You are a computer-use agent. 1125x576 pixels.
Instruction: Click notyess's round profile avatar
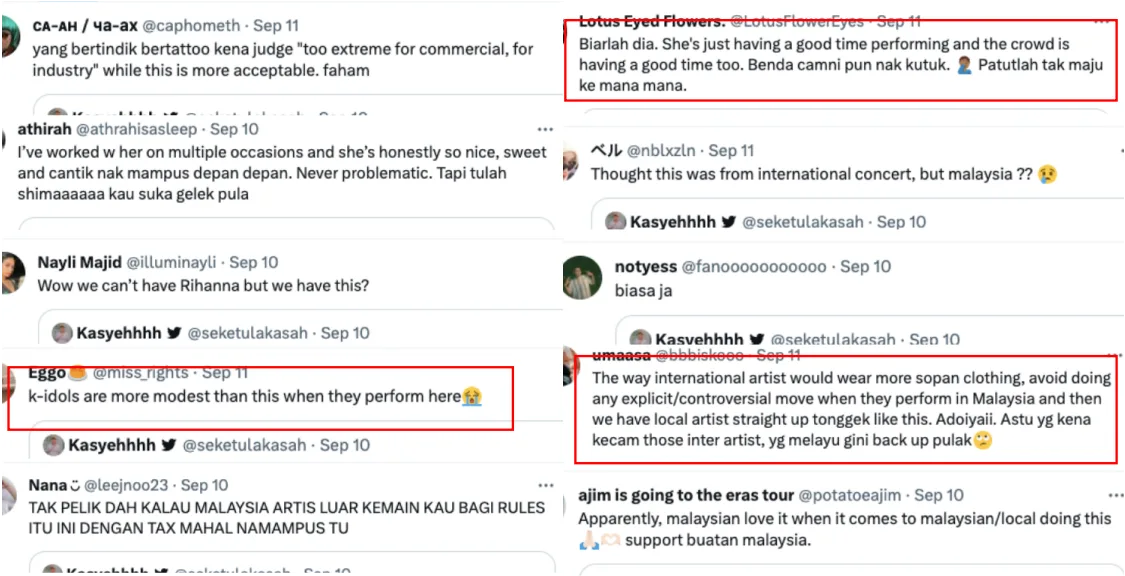coord(581,277)
